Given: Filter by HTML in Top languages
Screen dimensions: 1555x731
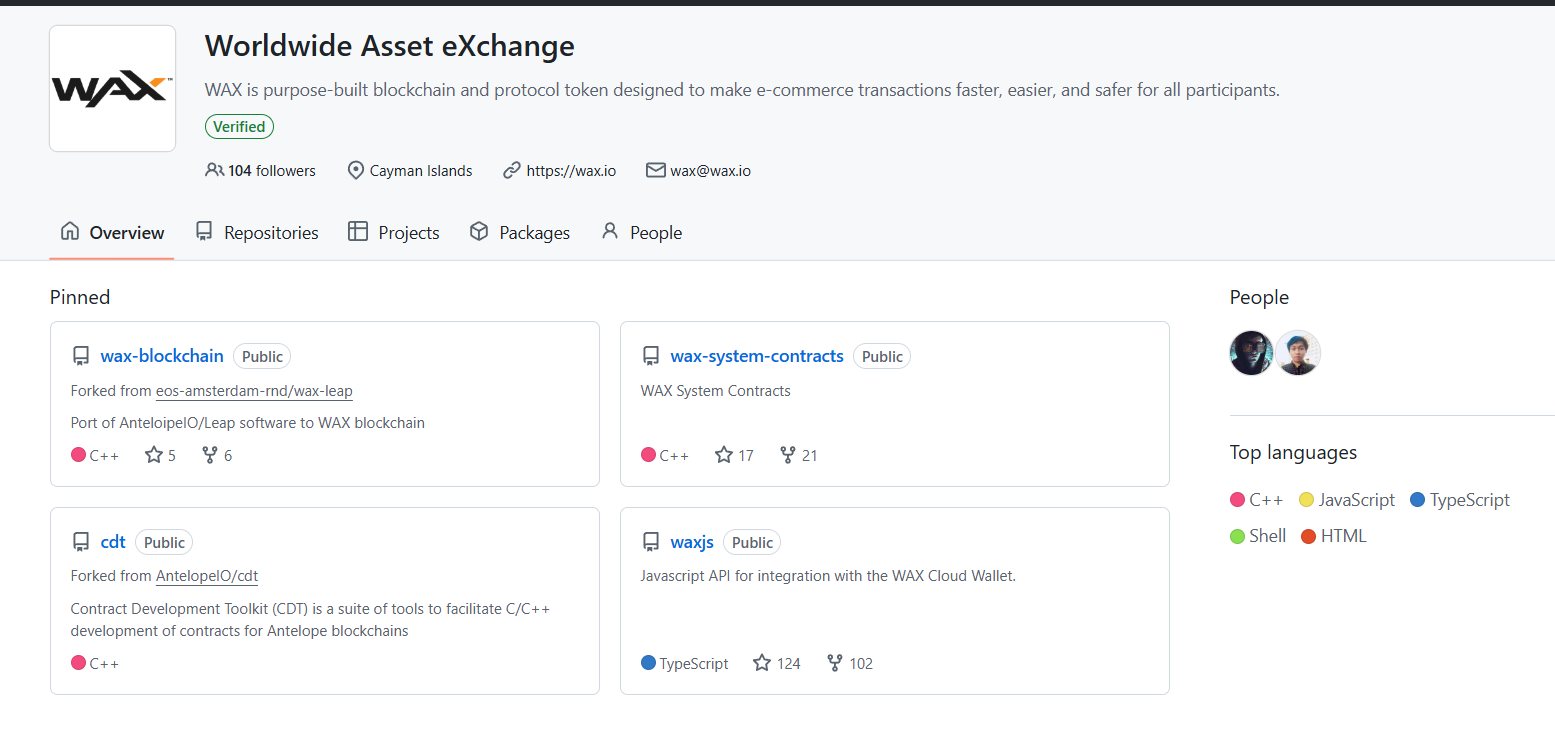Looking at the screenshot, I should (x=1333, y=536).
